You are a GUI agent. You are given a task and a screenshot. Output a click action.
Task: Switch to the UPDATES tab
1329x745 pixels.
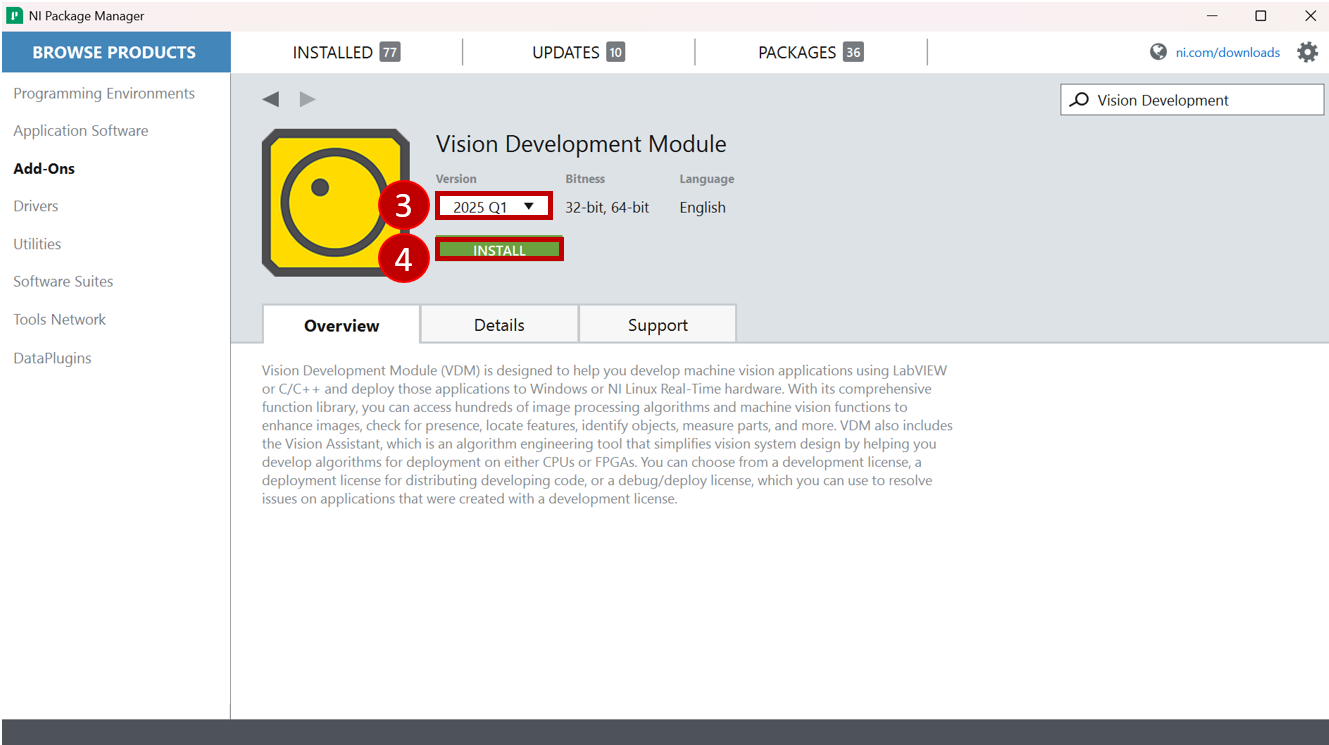pos(578,52)
